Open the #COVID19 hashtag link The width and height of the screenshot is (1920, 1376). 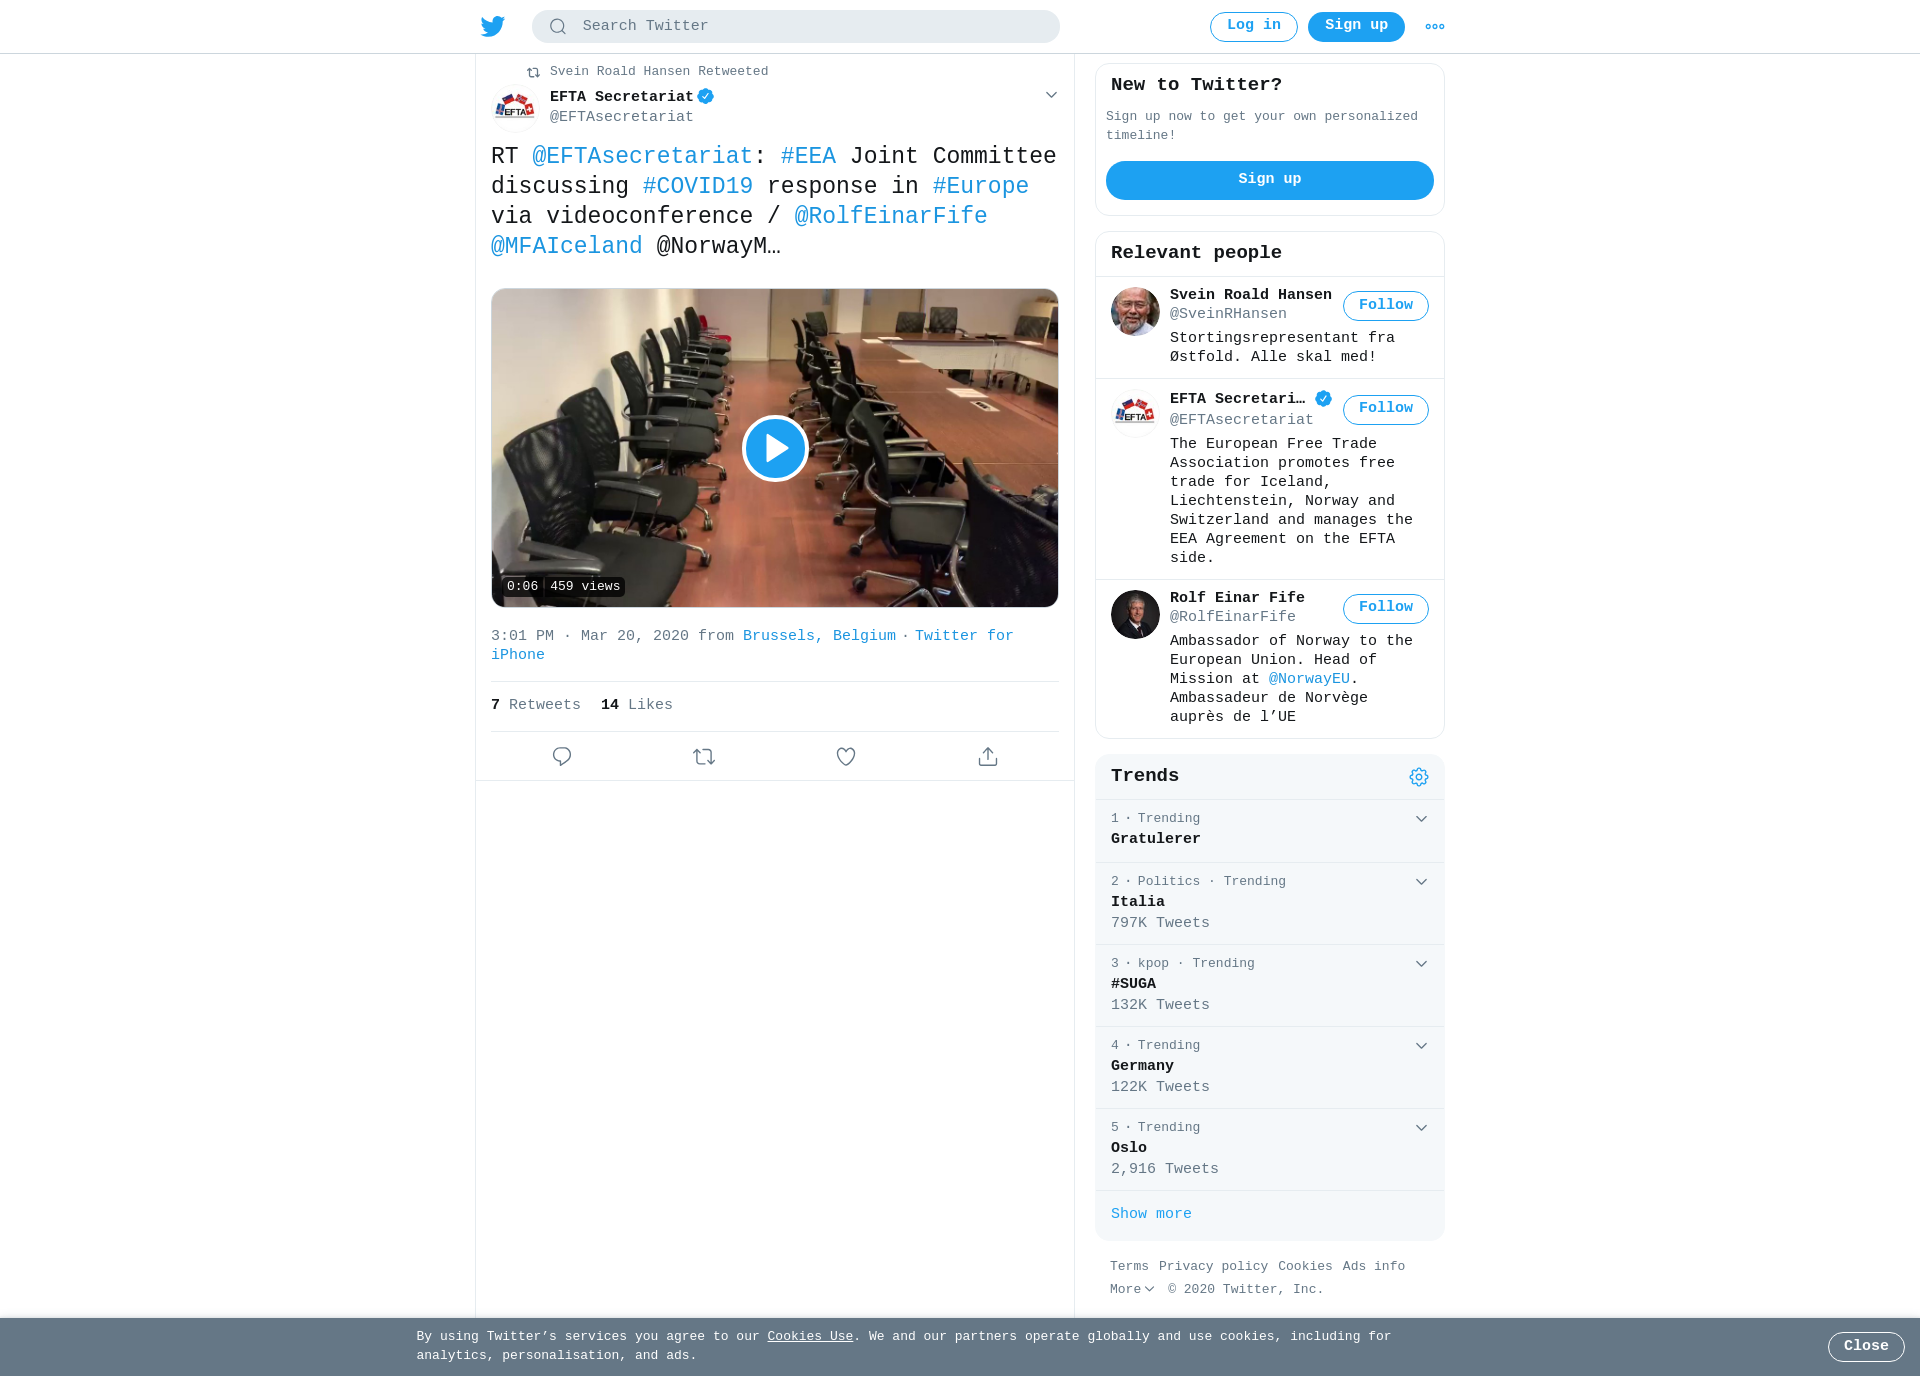click(x=698, y=186)
